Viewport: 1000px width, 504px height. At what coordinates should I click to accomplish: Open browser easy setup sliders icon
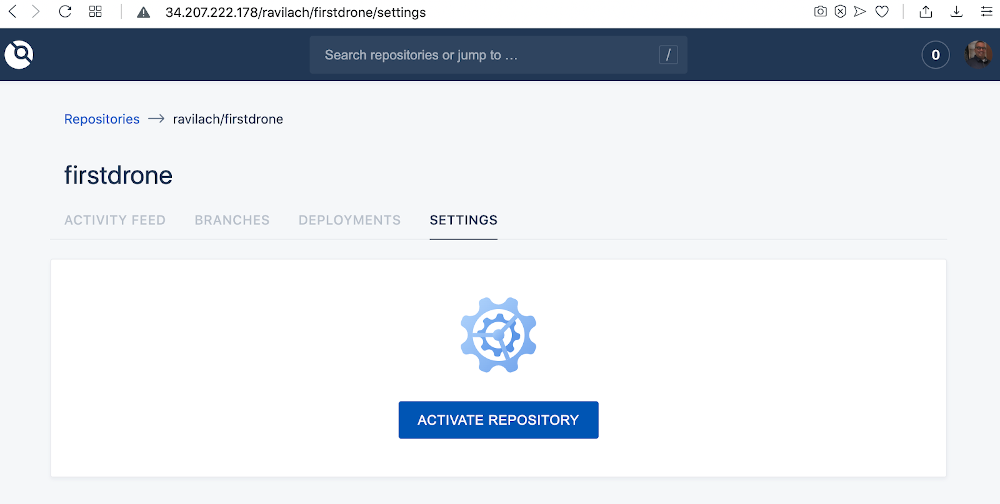(987, 11)
